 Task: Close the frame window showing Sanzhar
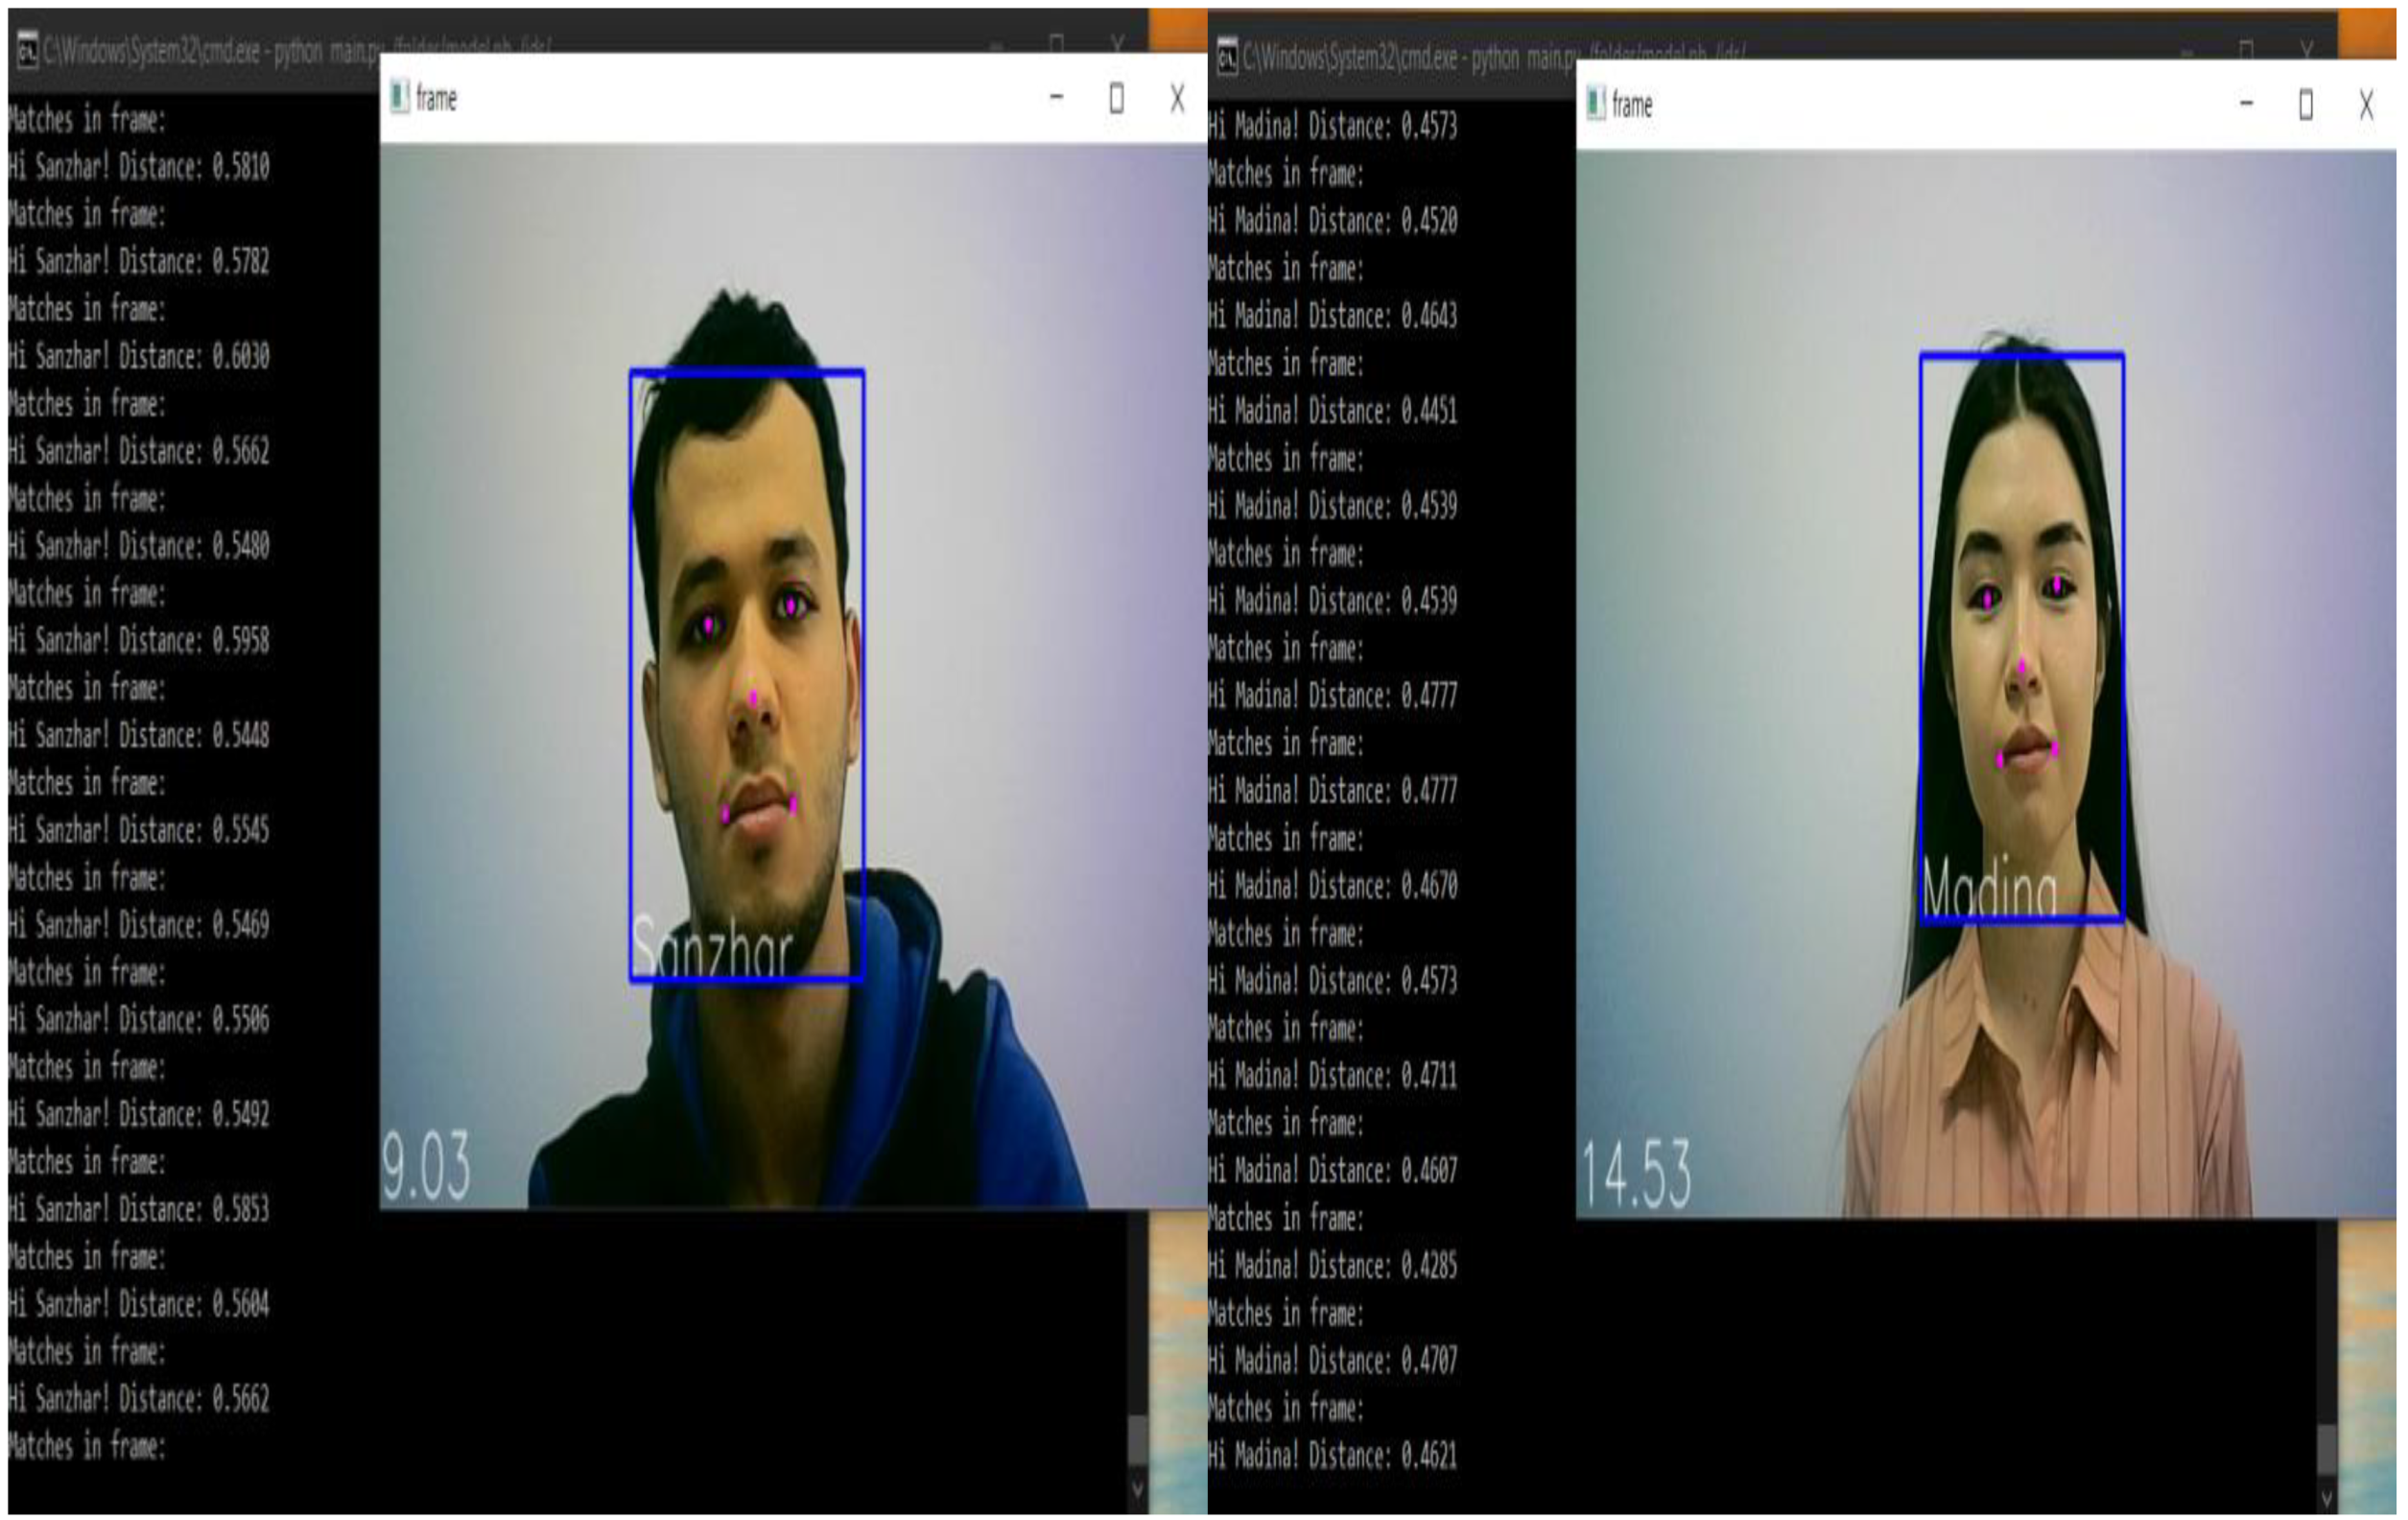coord(1177,98)
